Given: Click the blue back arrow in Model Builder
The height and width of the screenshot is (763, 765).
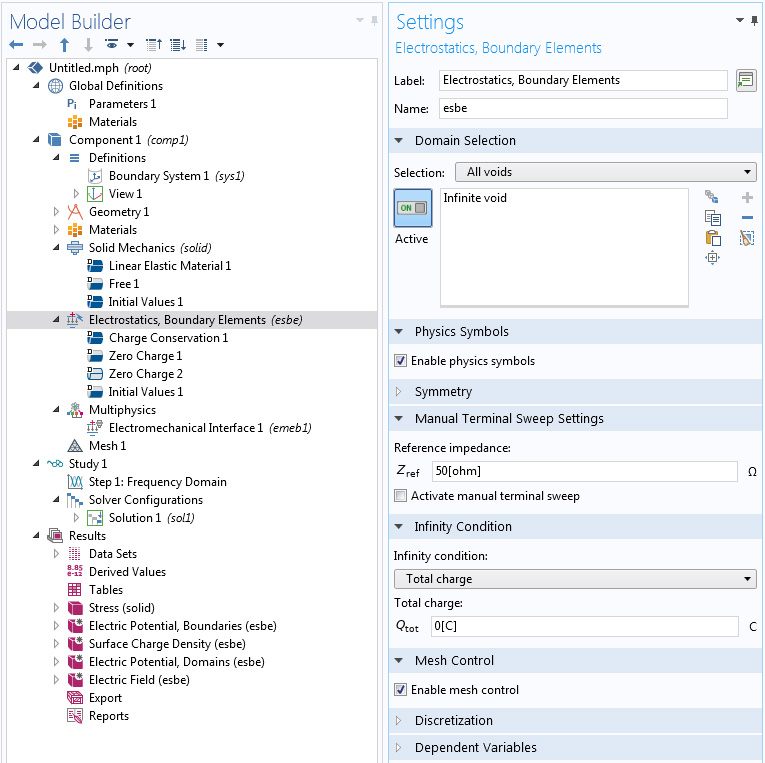Looking at the screenshot, I should click(16, 45).
